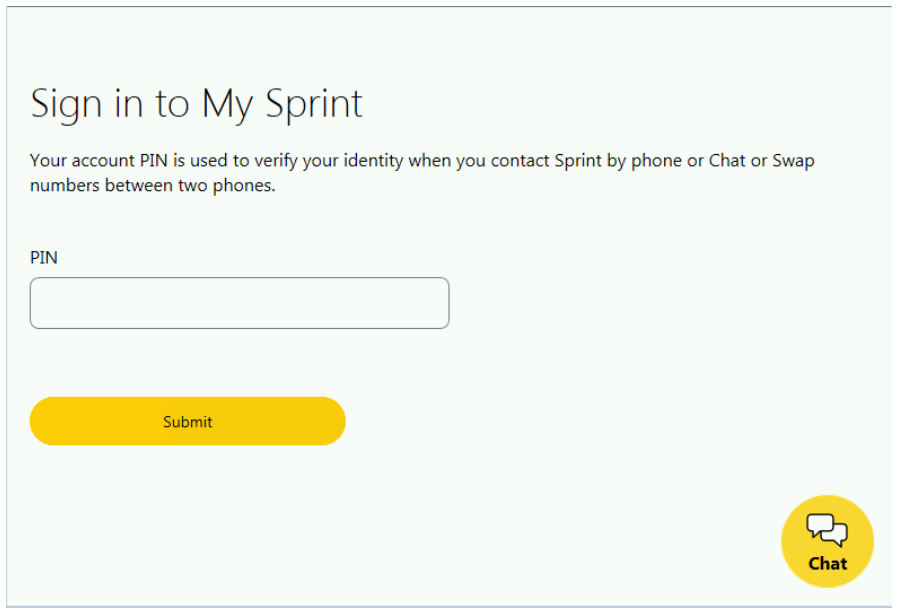The image size is (903, 614).
Task: Click the account PIN description paragraph
Action: click(x=422, y=172)
